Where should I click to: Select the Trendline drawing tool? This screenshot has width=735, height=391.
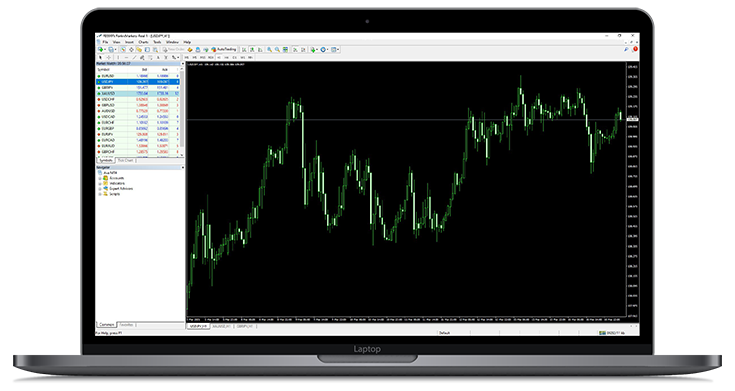135,57
